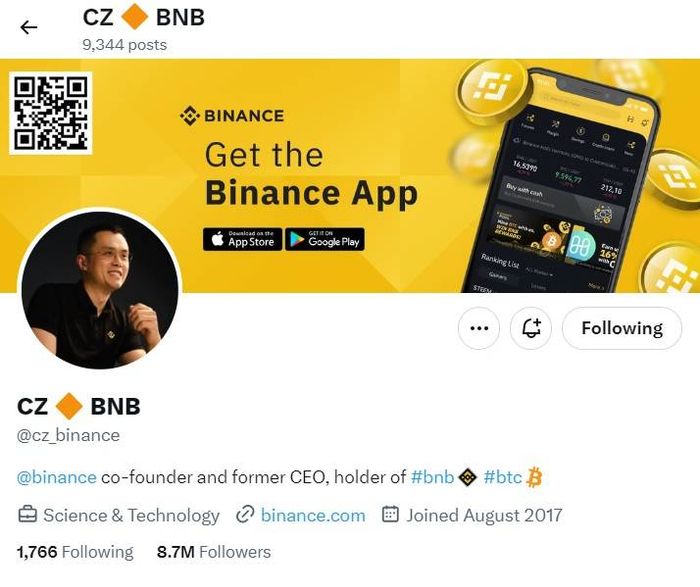Viewport: 700px width, 587px height.
Task: Click the Science & Technology briefcase icon
Action: point(27,515)
